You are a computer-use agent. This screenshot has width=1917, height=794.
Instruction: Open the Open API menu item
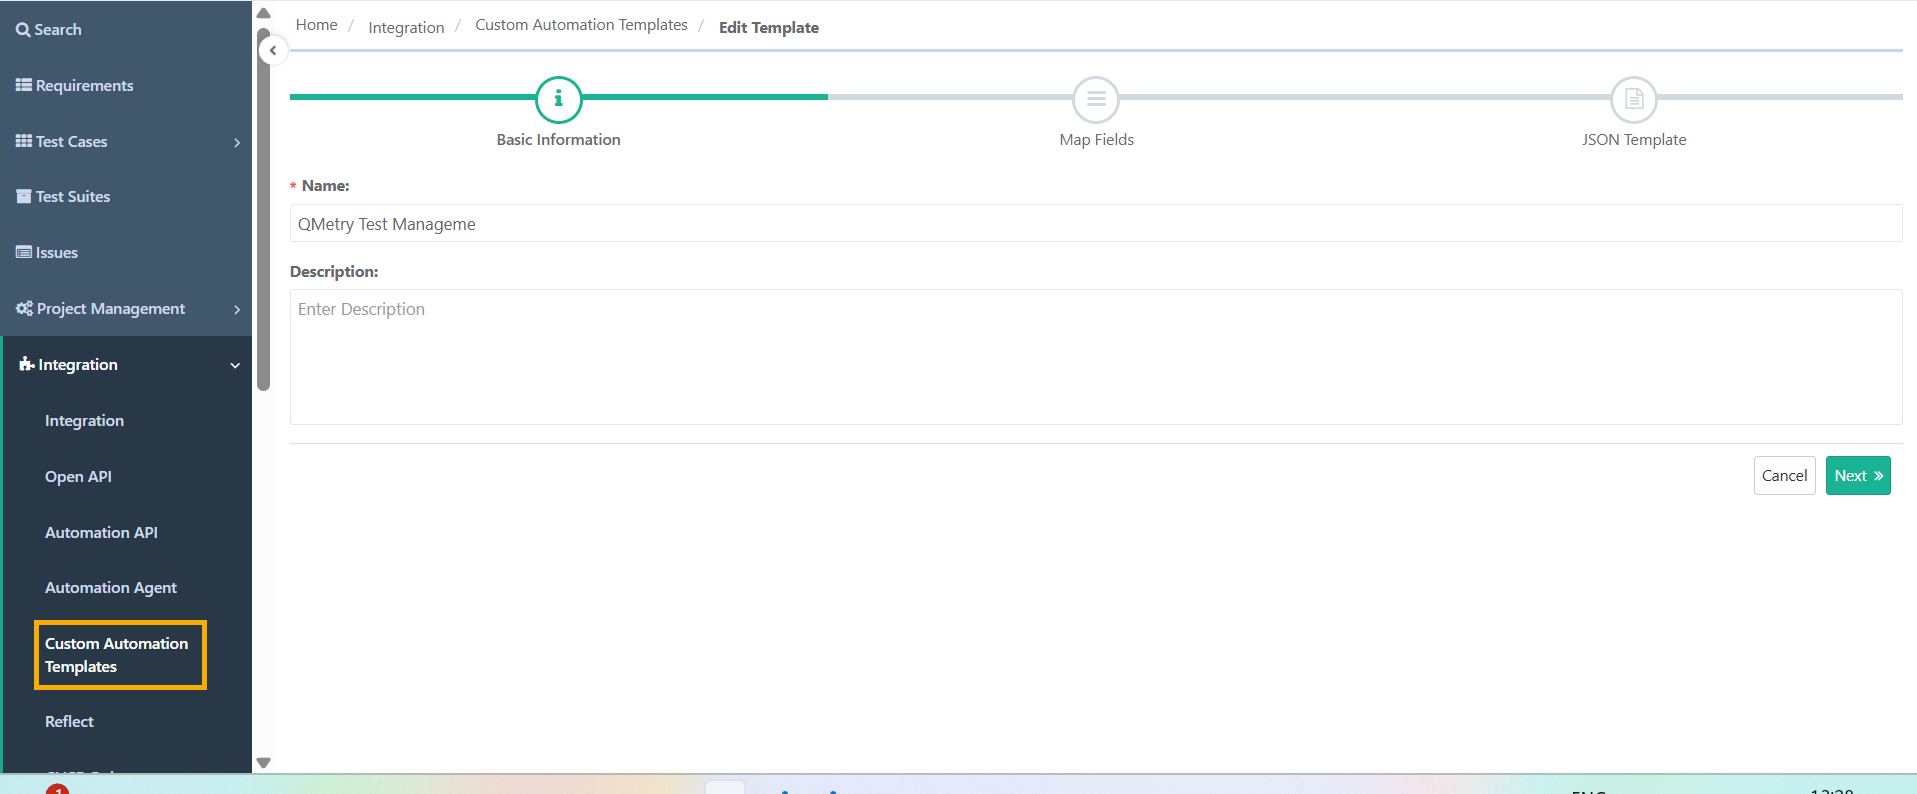tap(78, 477)
